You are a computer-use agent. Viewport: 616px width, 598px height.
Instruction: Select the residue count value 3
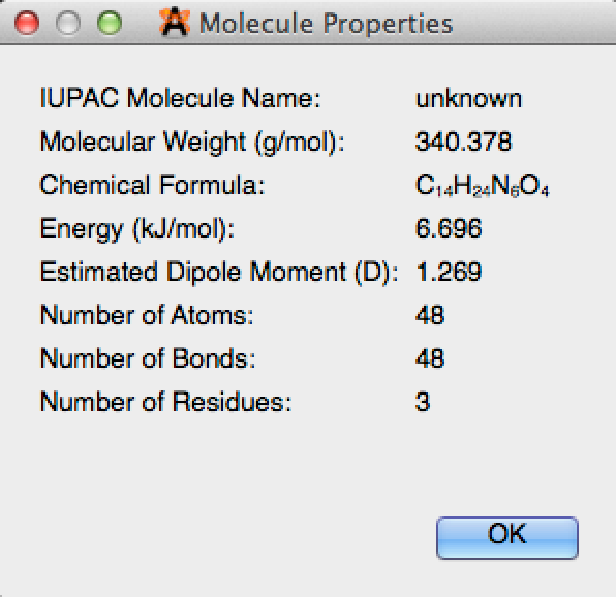(x=422, y=403)
